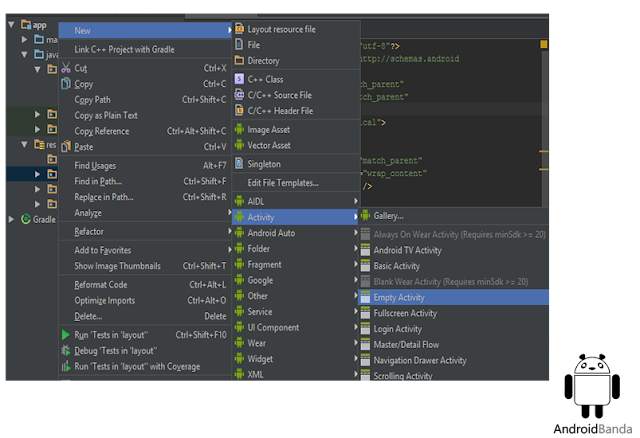Select the New menu entry

145,31
